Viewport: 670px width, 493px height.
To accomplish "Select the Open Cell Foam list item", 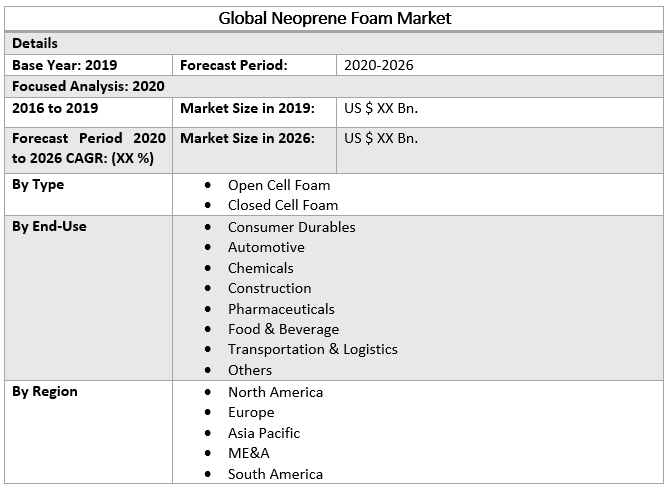I will click(x=278, y=185).
